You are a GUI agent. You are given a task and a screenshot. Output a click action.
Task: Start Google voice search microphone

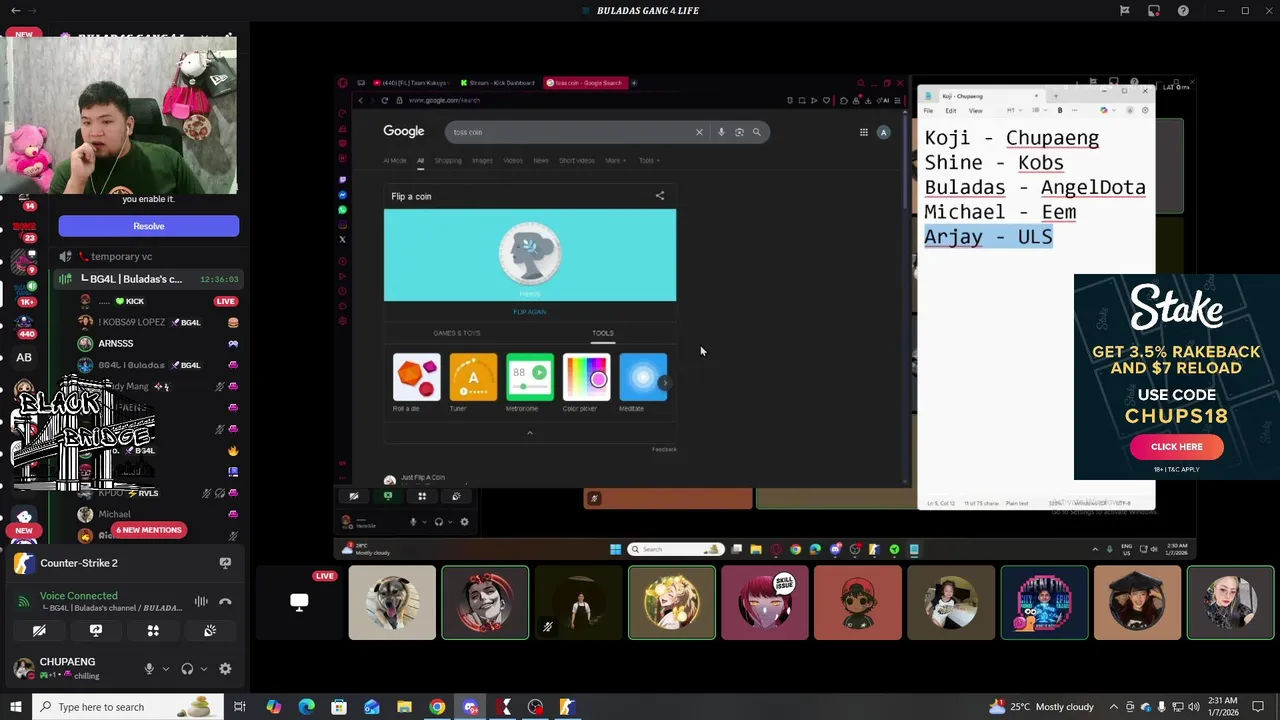(x=721, y=132)
